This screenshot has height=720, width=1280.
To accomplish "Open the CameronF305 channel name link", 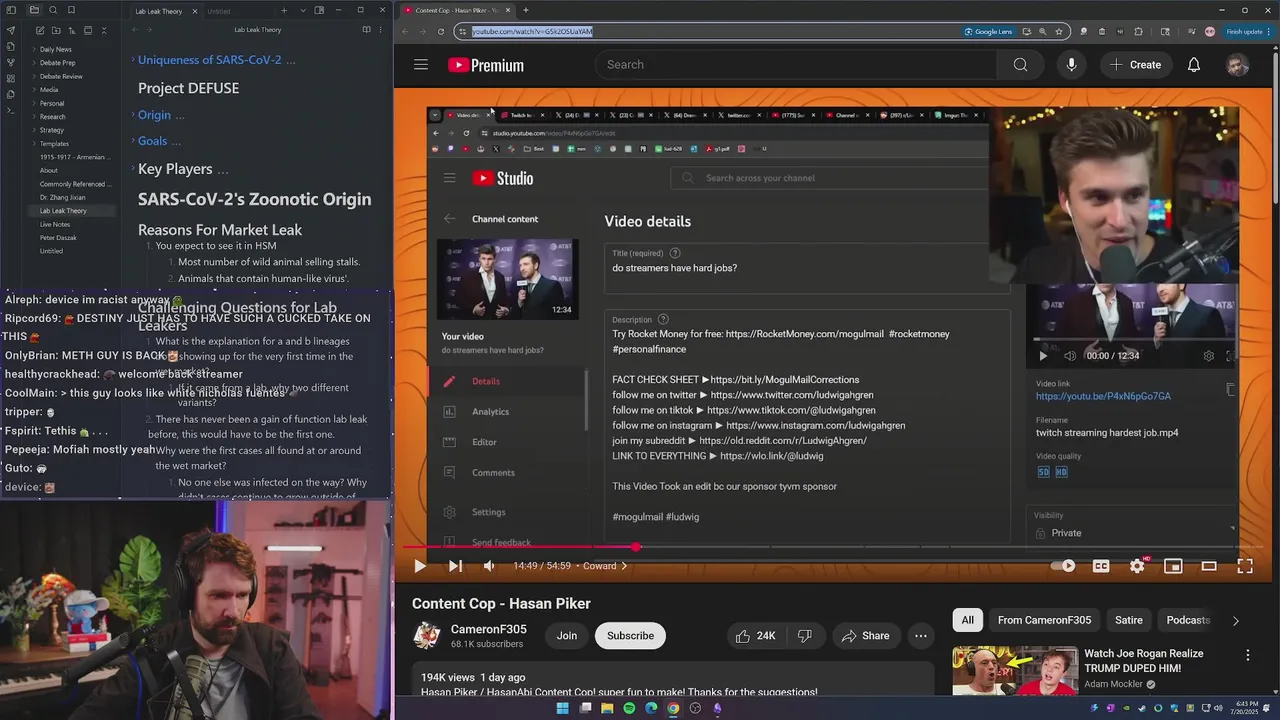I will point(488,629).
